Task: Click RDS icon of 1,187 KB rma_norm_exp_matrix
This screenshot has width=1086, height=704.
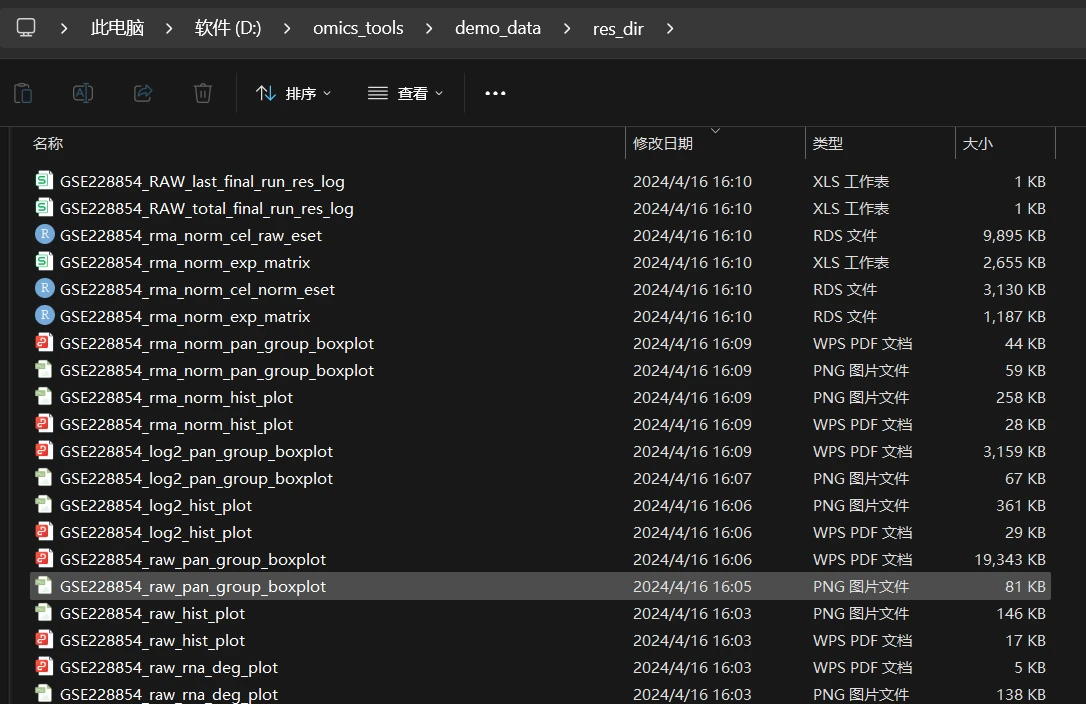Action: pos(44,315)
